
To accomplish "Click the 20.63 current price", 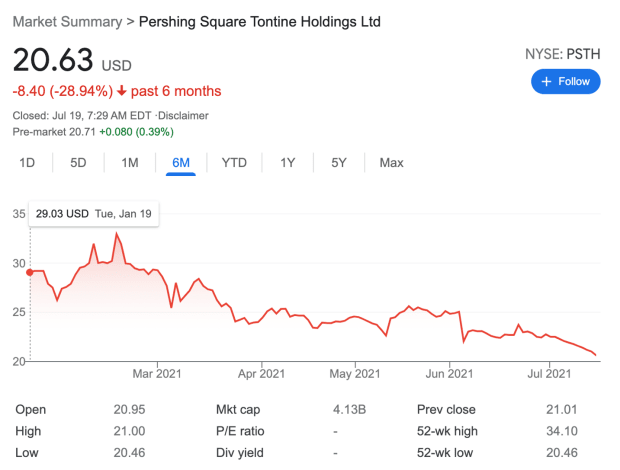I will tap(53, 60).
